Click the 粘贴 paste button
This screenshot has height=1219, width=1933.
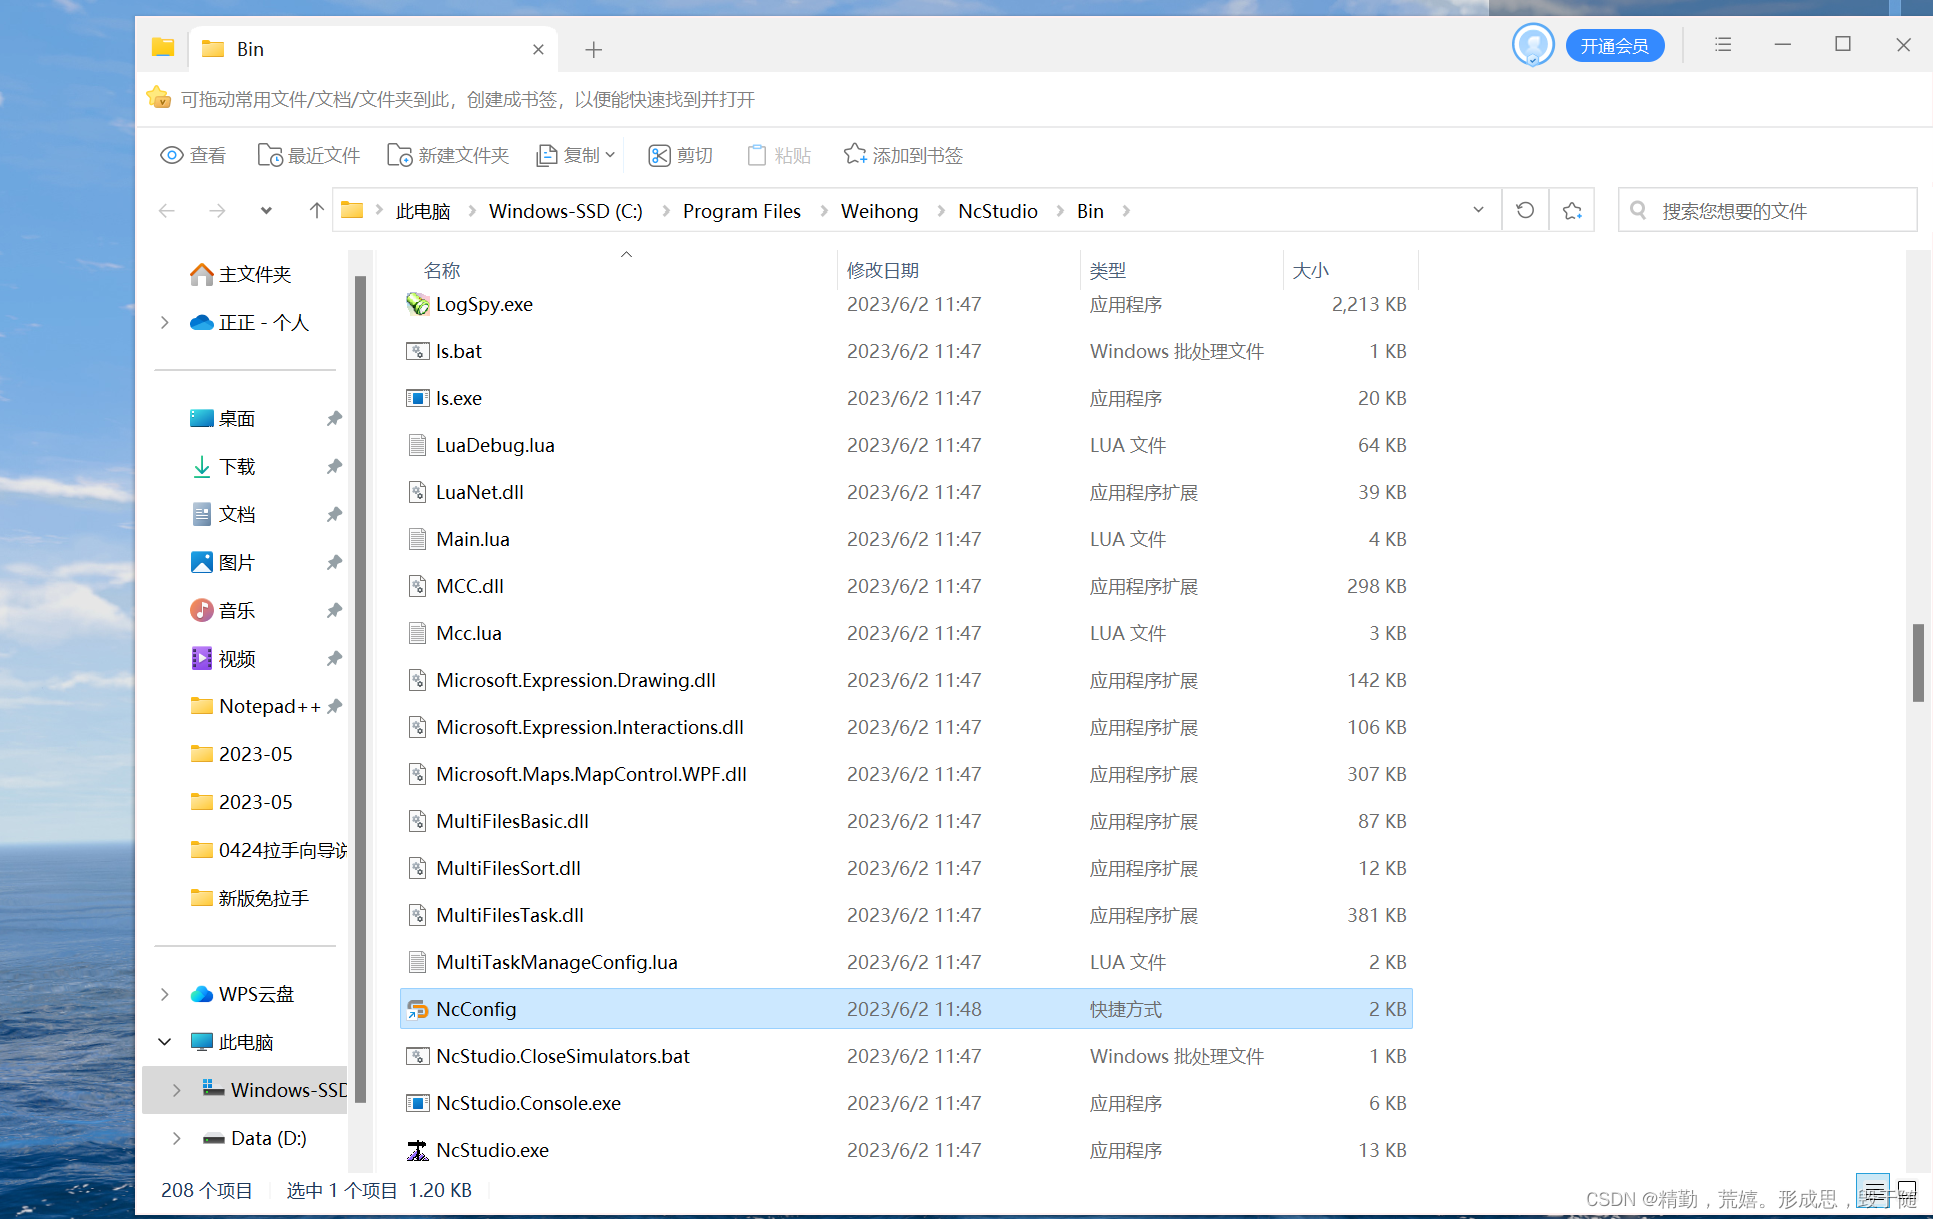click(x=778, y=155)
